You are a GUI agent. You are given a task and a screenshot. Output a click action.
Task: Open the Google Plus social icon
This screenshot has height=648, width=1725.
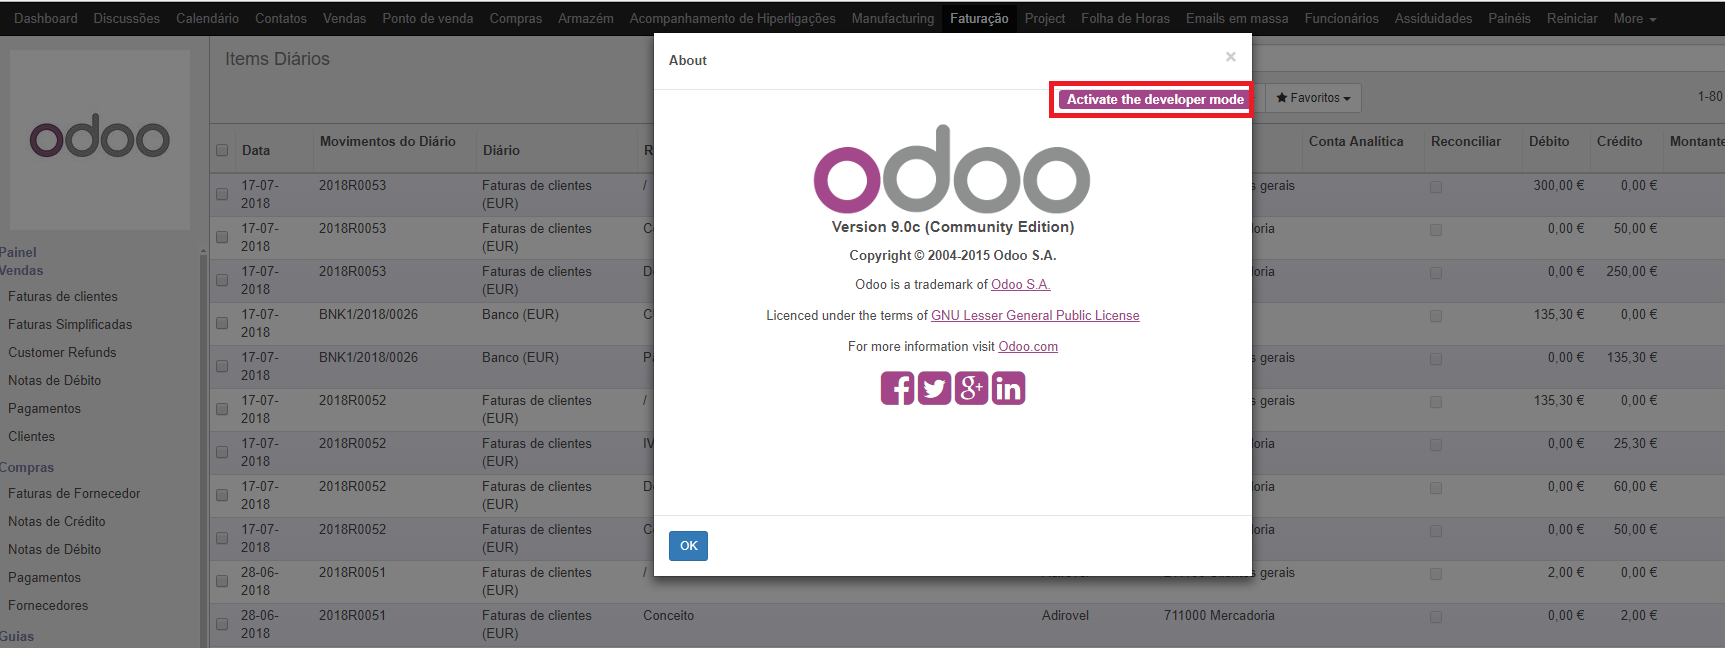tap(971, 388)
